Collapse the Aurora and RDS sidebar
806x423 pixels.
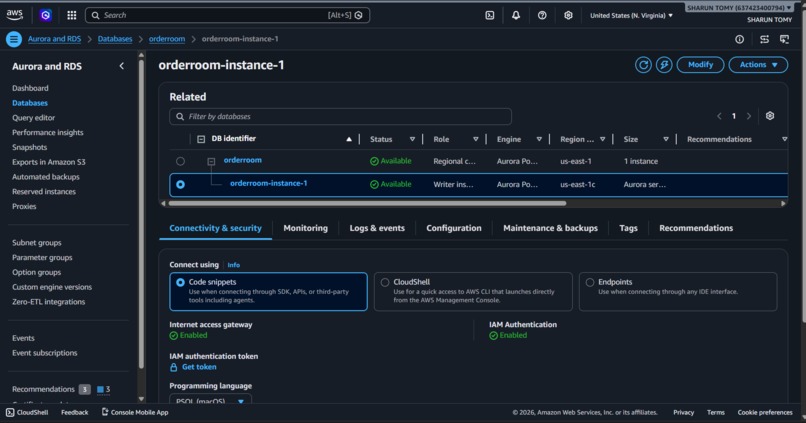pyautogui.click(x=121, y=66)
